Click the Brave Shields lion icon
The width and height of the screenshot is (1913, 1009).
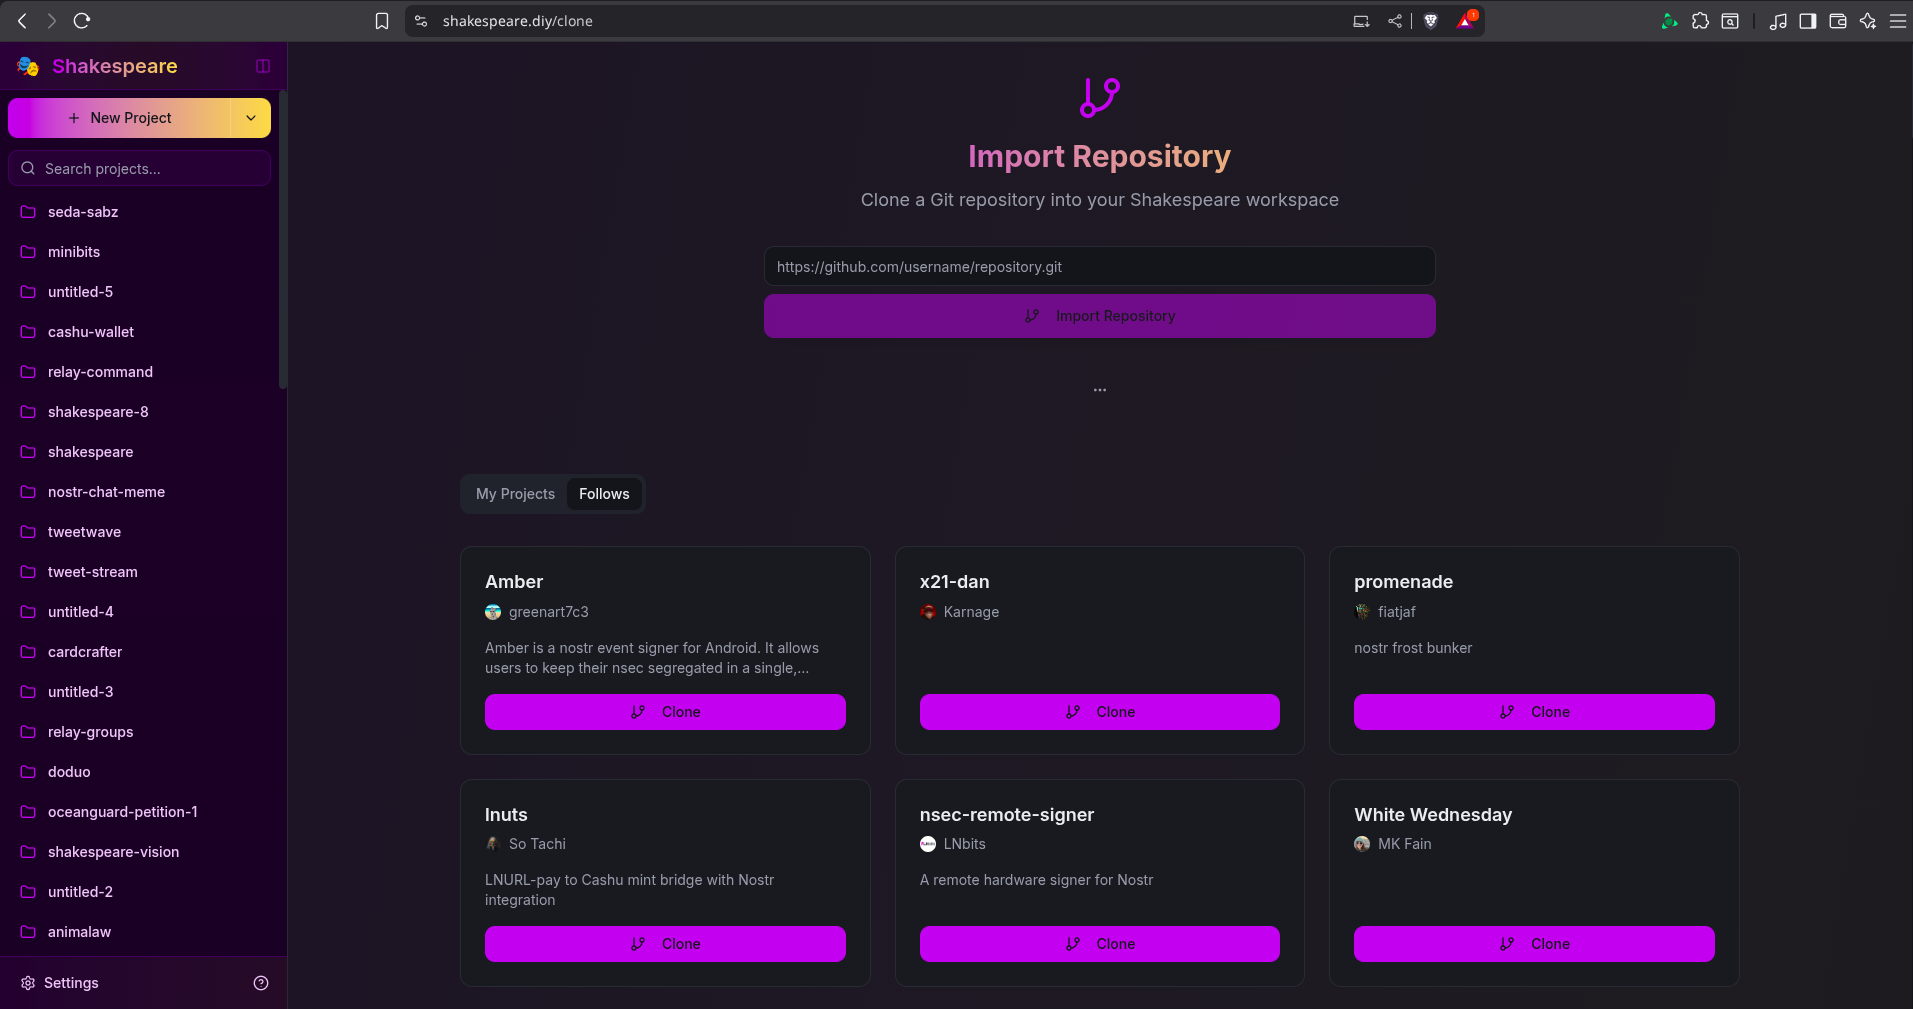click(x=1431, y=21)
